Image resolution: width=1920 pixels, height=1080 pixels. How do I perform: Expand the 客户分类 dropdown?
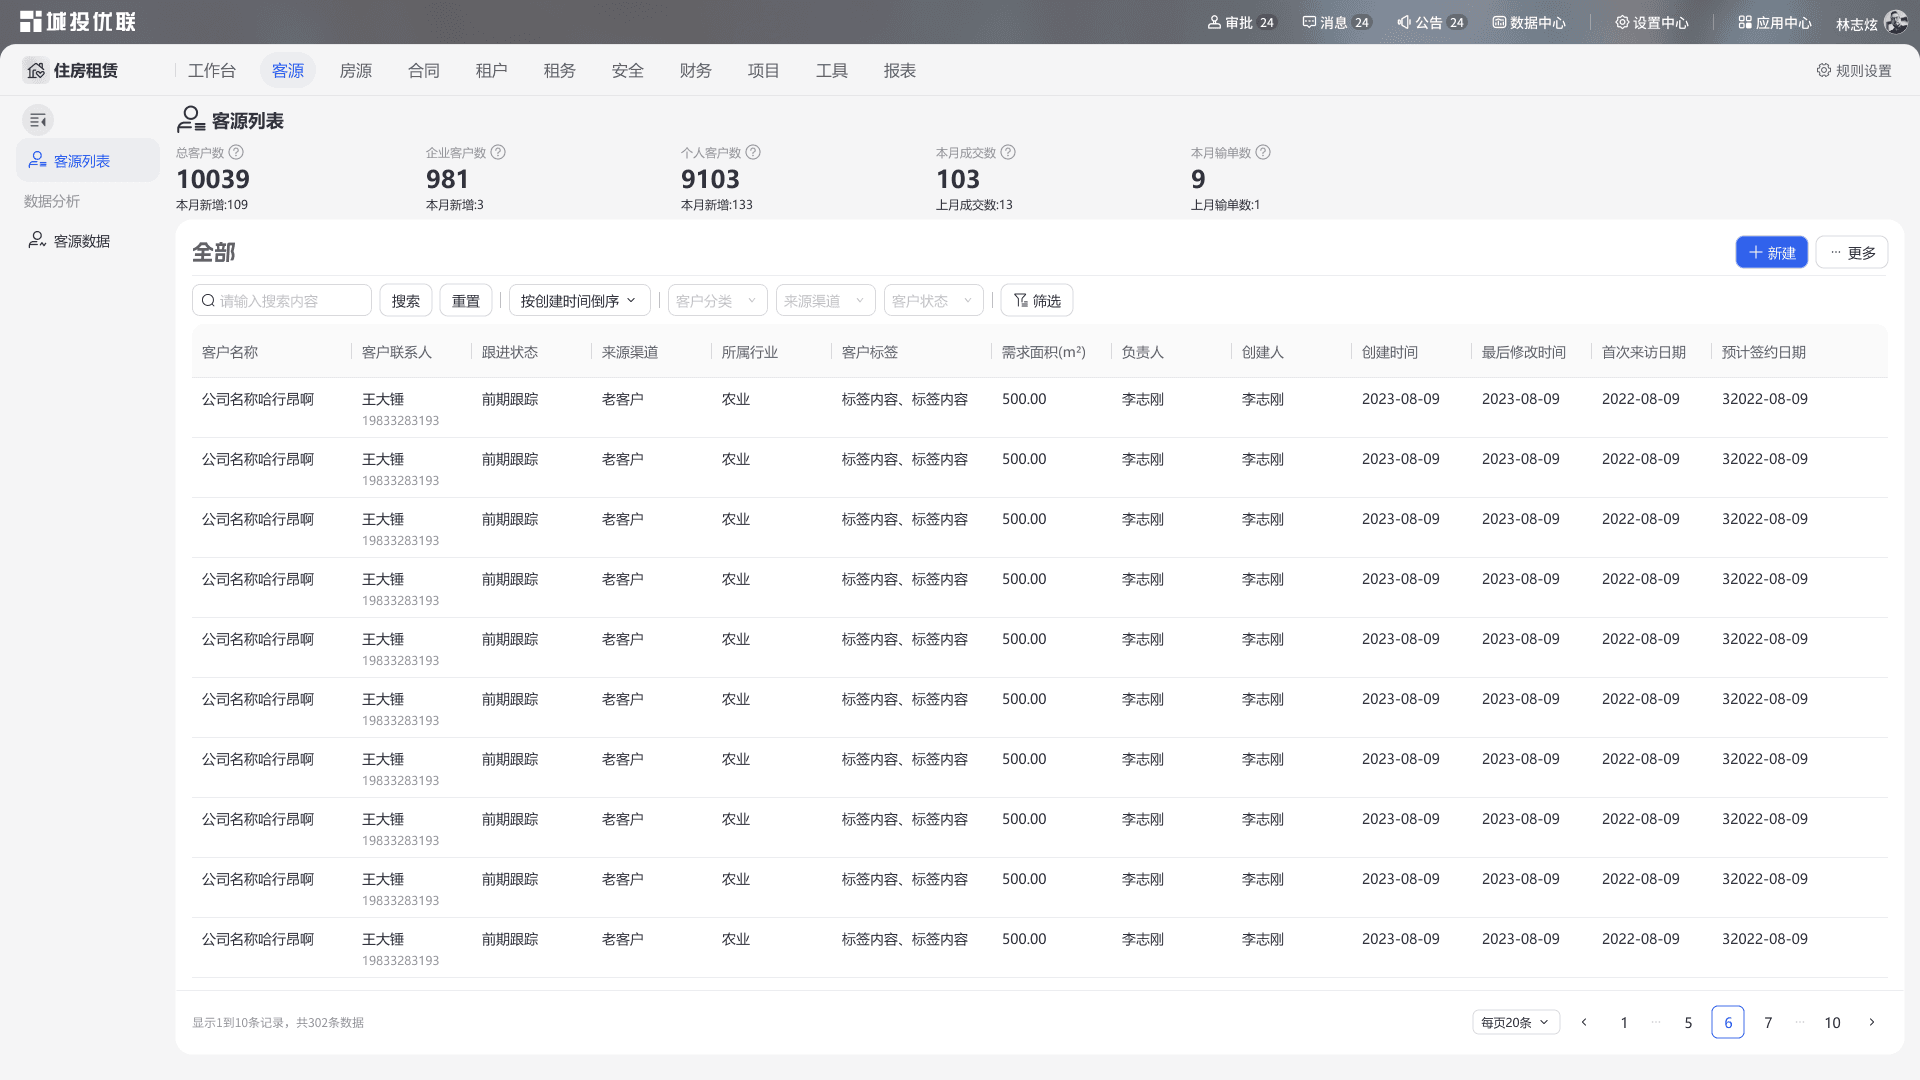[x=718, y=300]
